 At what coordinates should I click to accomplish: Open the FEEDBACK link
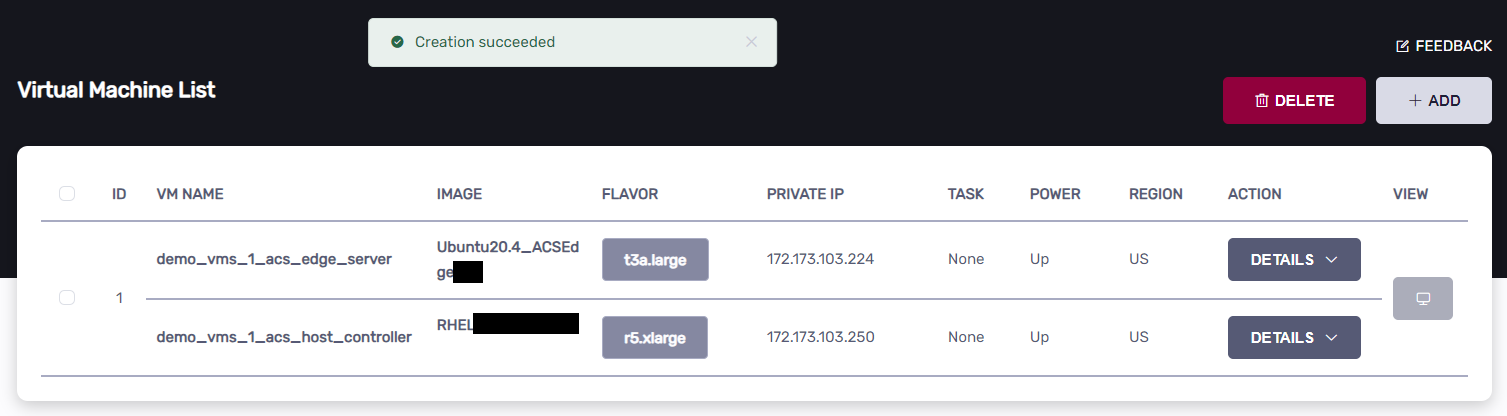point(1453,46)
